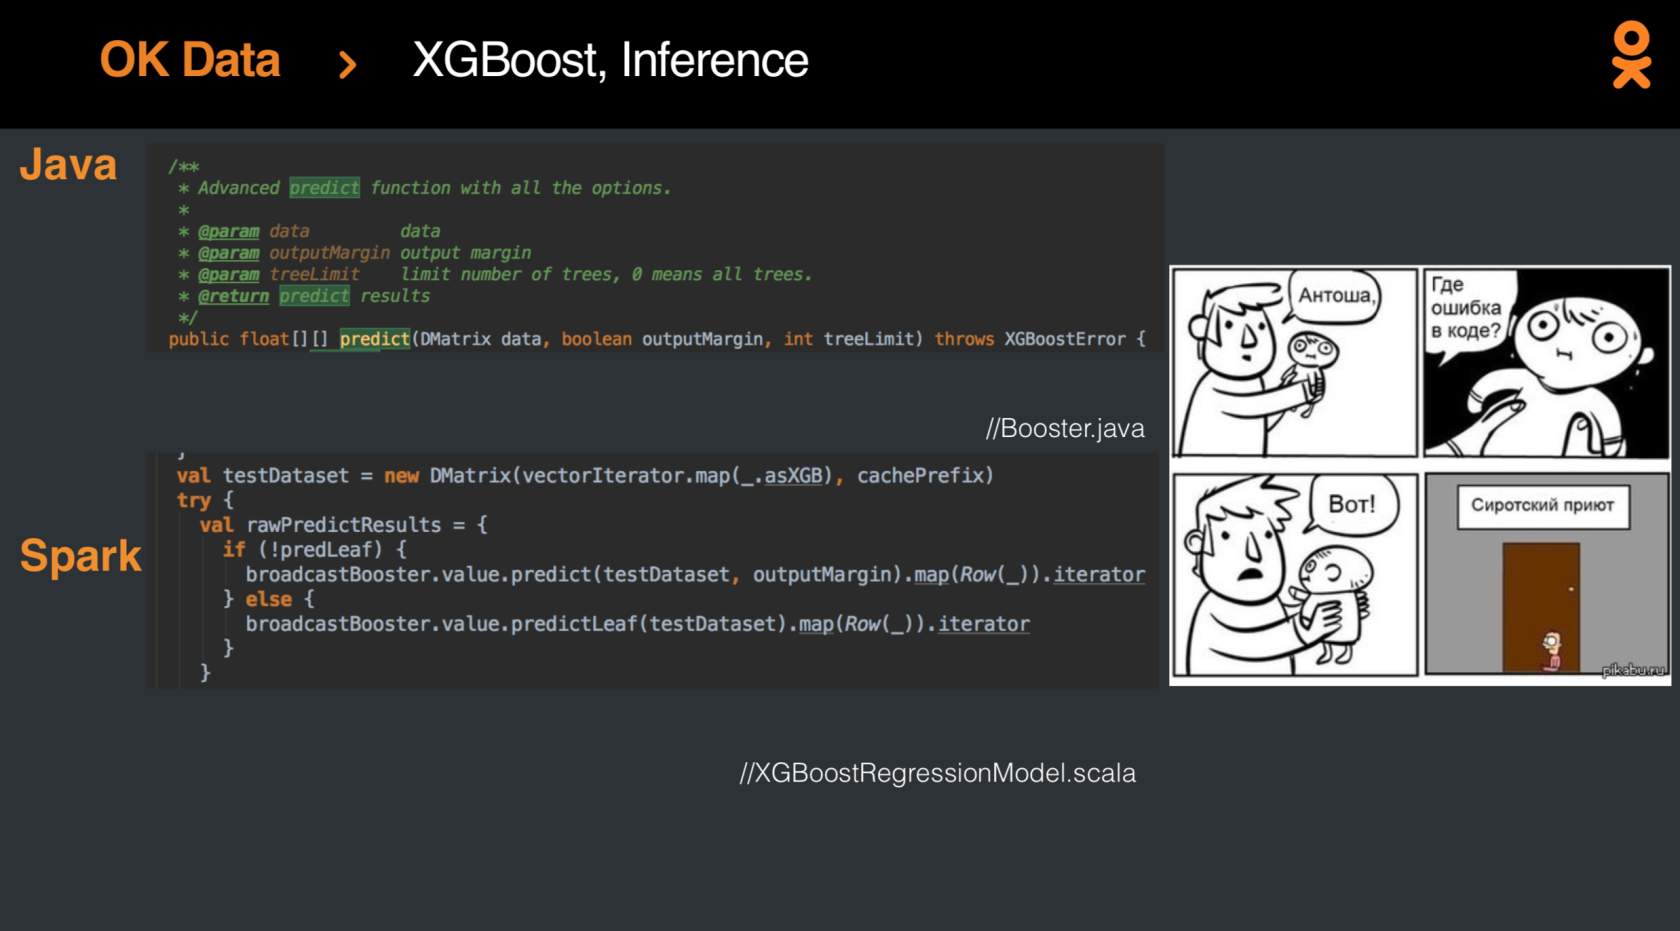This screenshot has width=1680, height=931.
Task: Click the "try {" line in Spark code
Action: click(205, 500)
